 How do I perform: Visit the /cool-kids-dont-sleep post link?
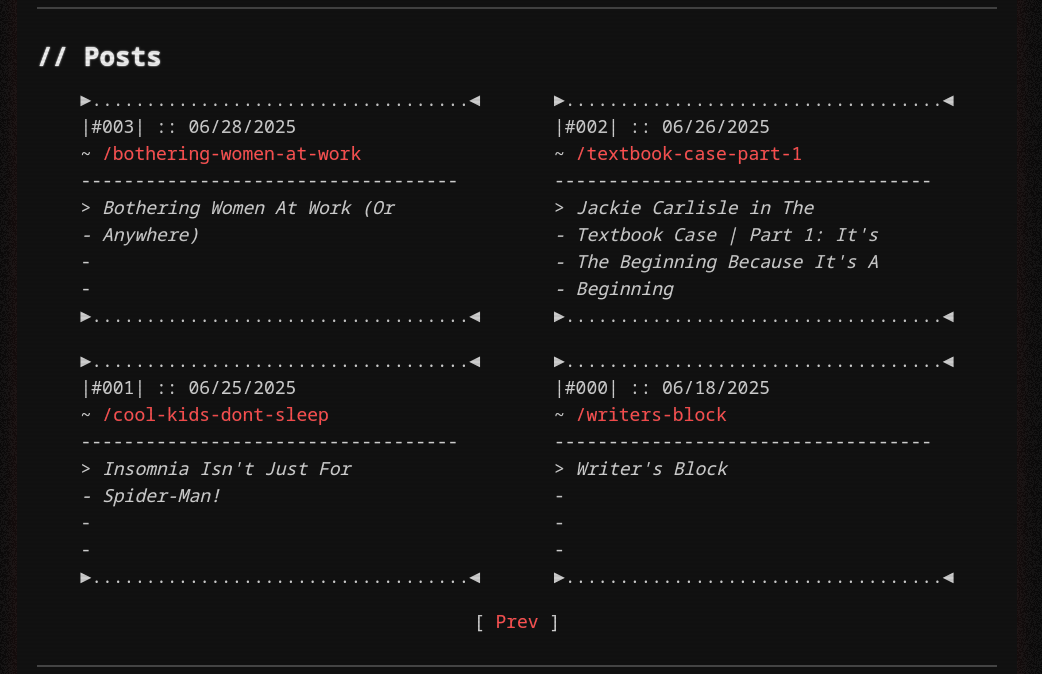pos(215,415)
